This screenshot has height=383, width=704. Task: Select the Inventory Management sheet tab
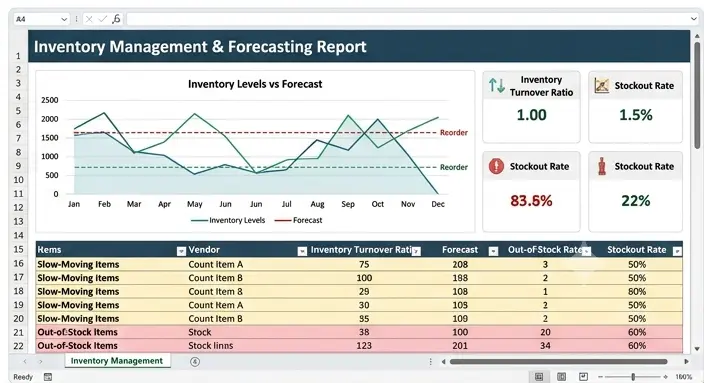click(x=117, y=361)
